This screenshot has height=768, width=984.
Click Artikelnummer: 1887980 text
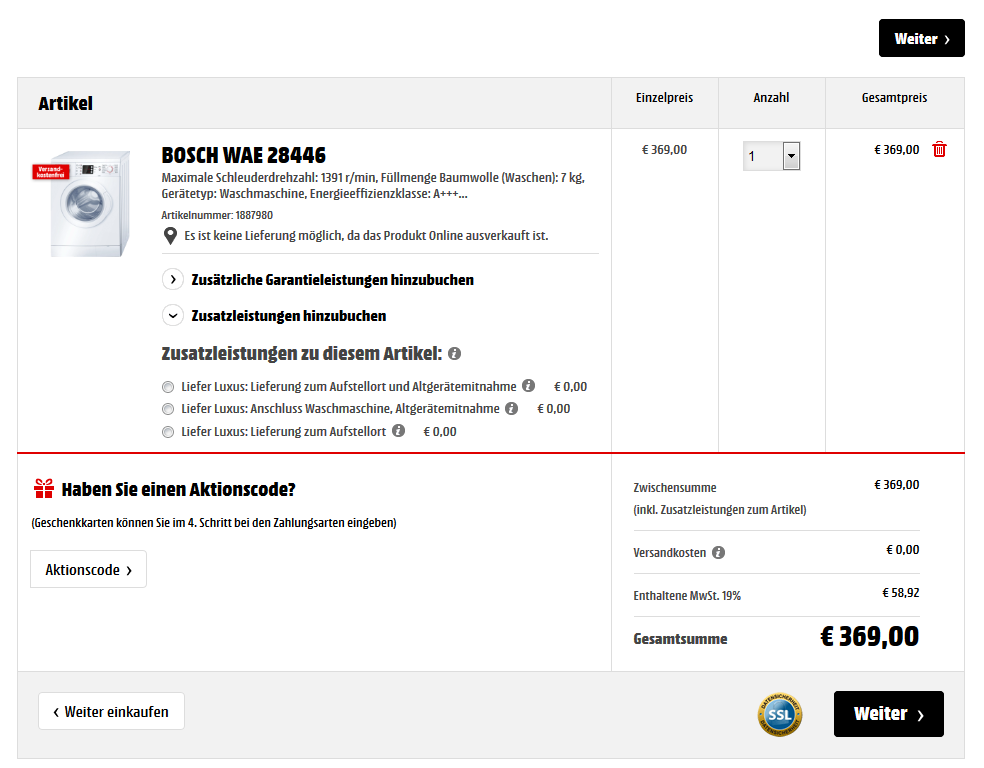pos(217,215)
